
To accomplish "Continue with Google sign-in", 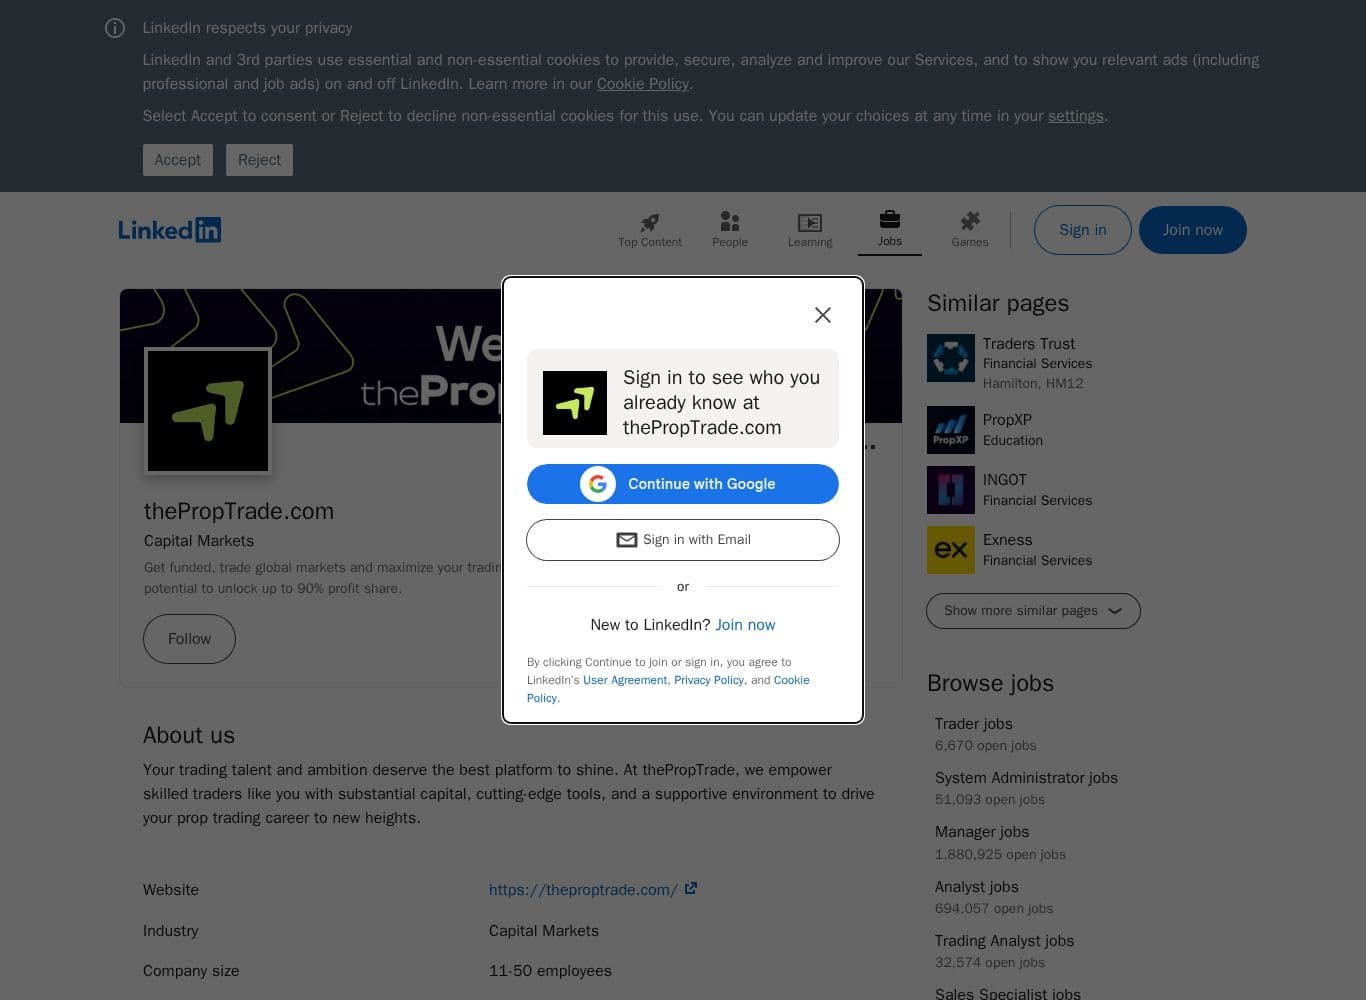I will click(683, 484).
